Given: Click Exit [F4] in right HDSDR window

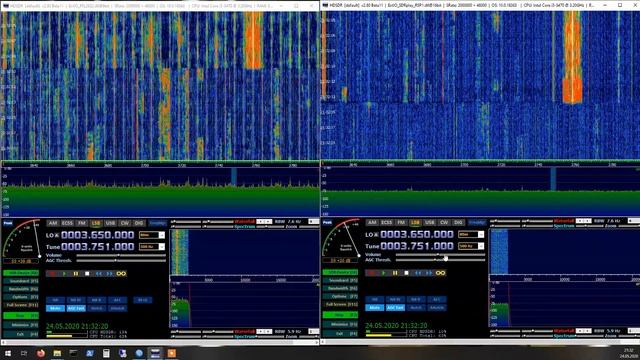Looking at the screenshot, I should [340, 333].
